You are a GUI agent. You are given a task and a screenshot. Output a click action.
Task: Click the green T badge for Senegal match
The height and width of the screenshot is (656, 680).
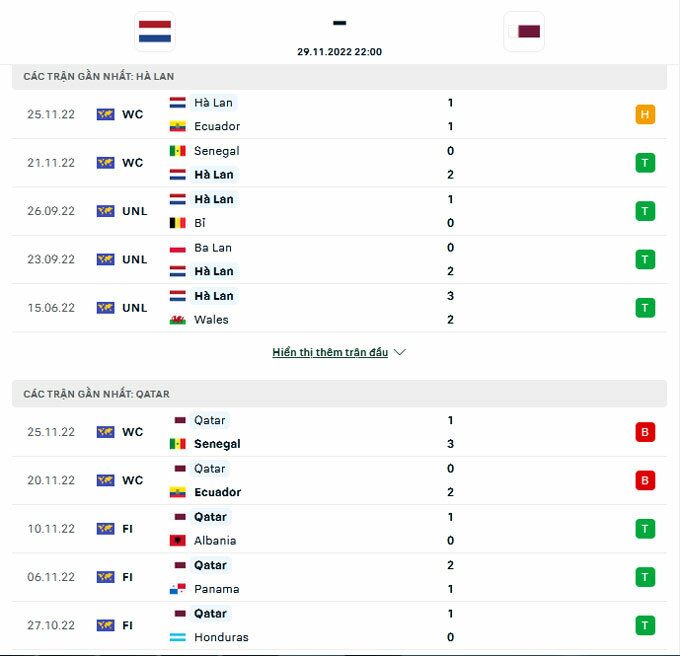tap(645, 163)
